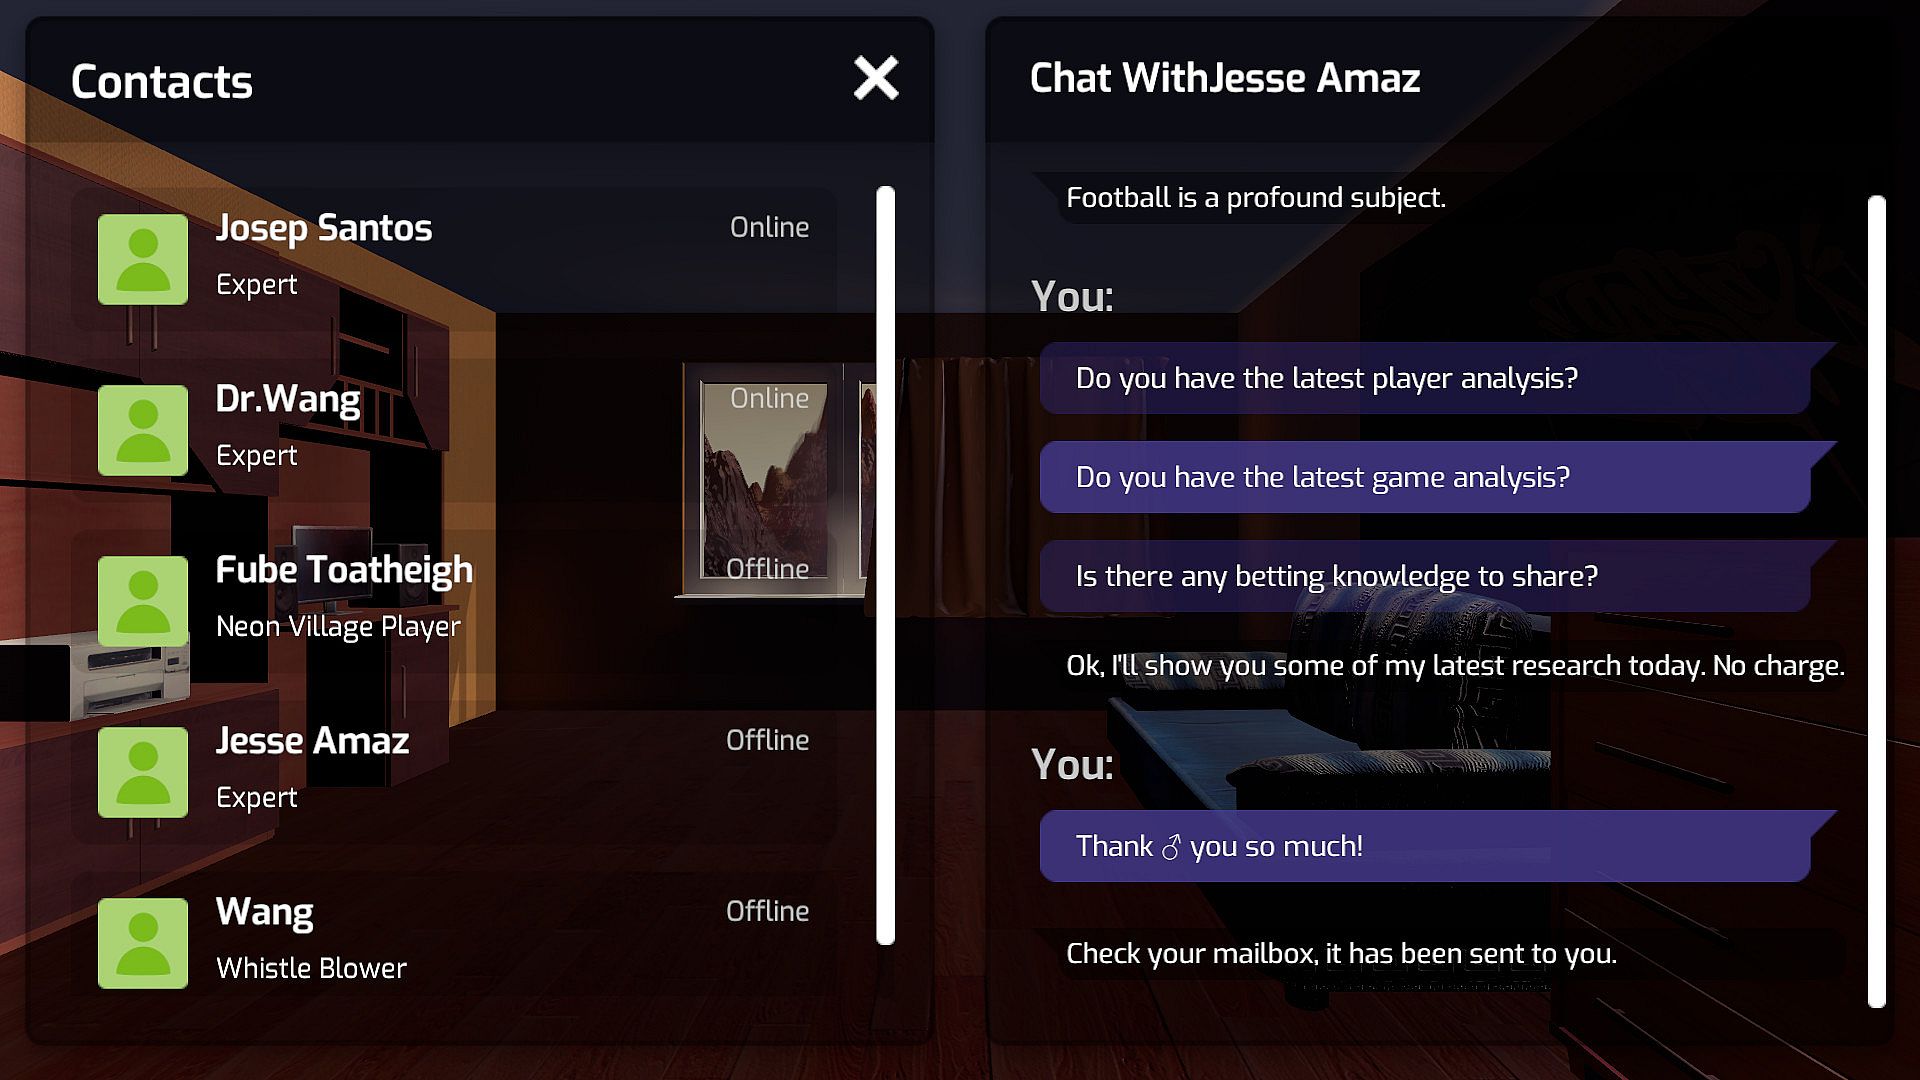The width and height of the screenshot is (1920, 1080).
Task: Click Fube Toatheigh's avatar icon
Action: [x=143, y=601]
